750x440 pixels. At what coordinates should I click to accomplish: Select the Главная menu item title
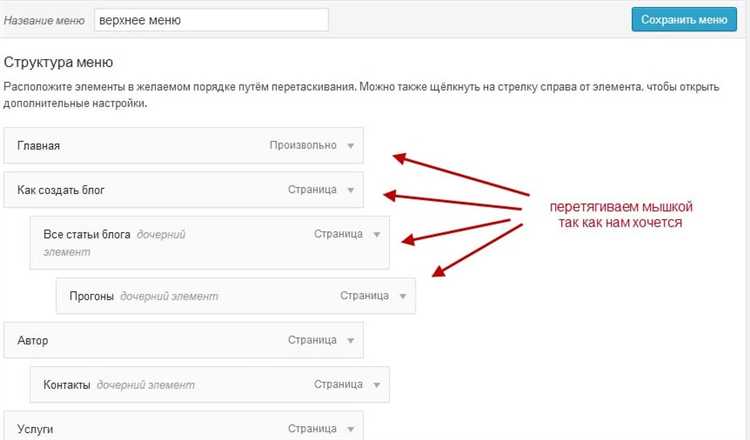(x=38, y=145)
